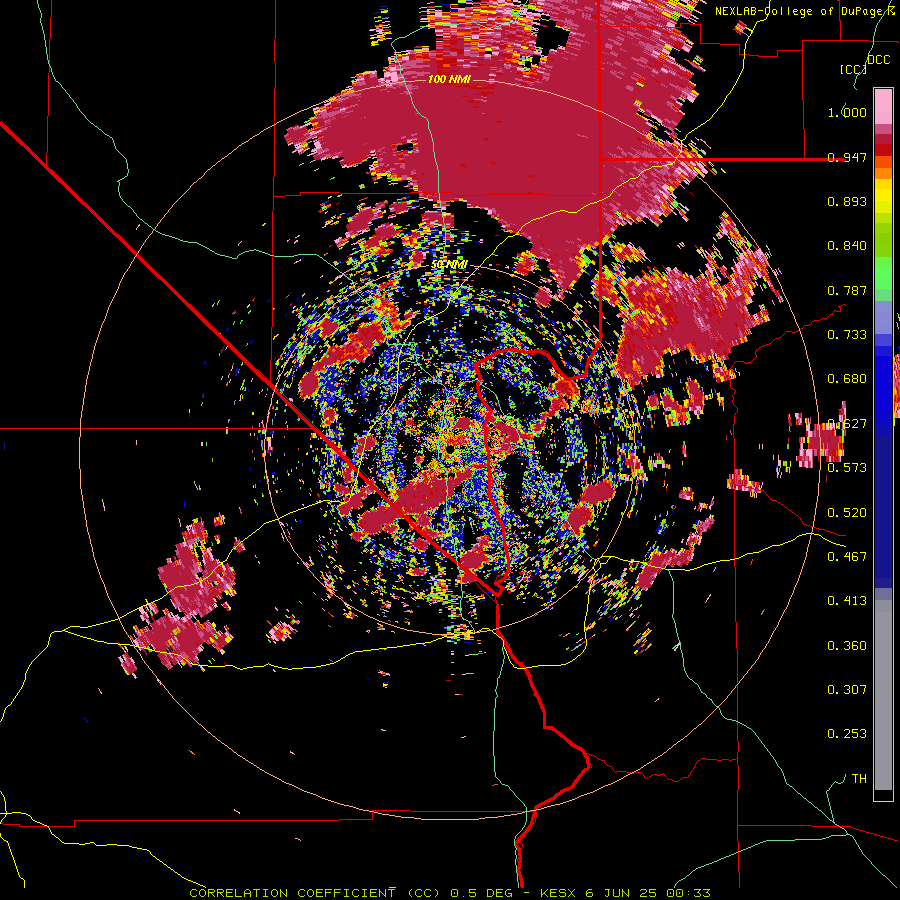Click the 0.573 scale label
The height and width of the screenshot is (900, 900).
847,468
